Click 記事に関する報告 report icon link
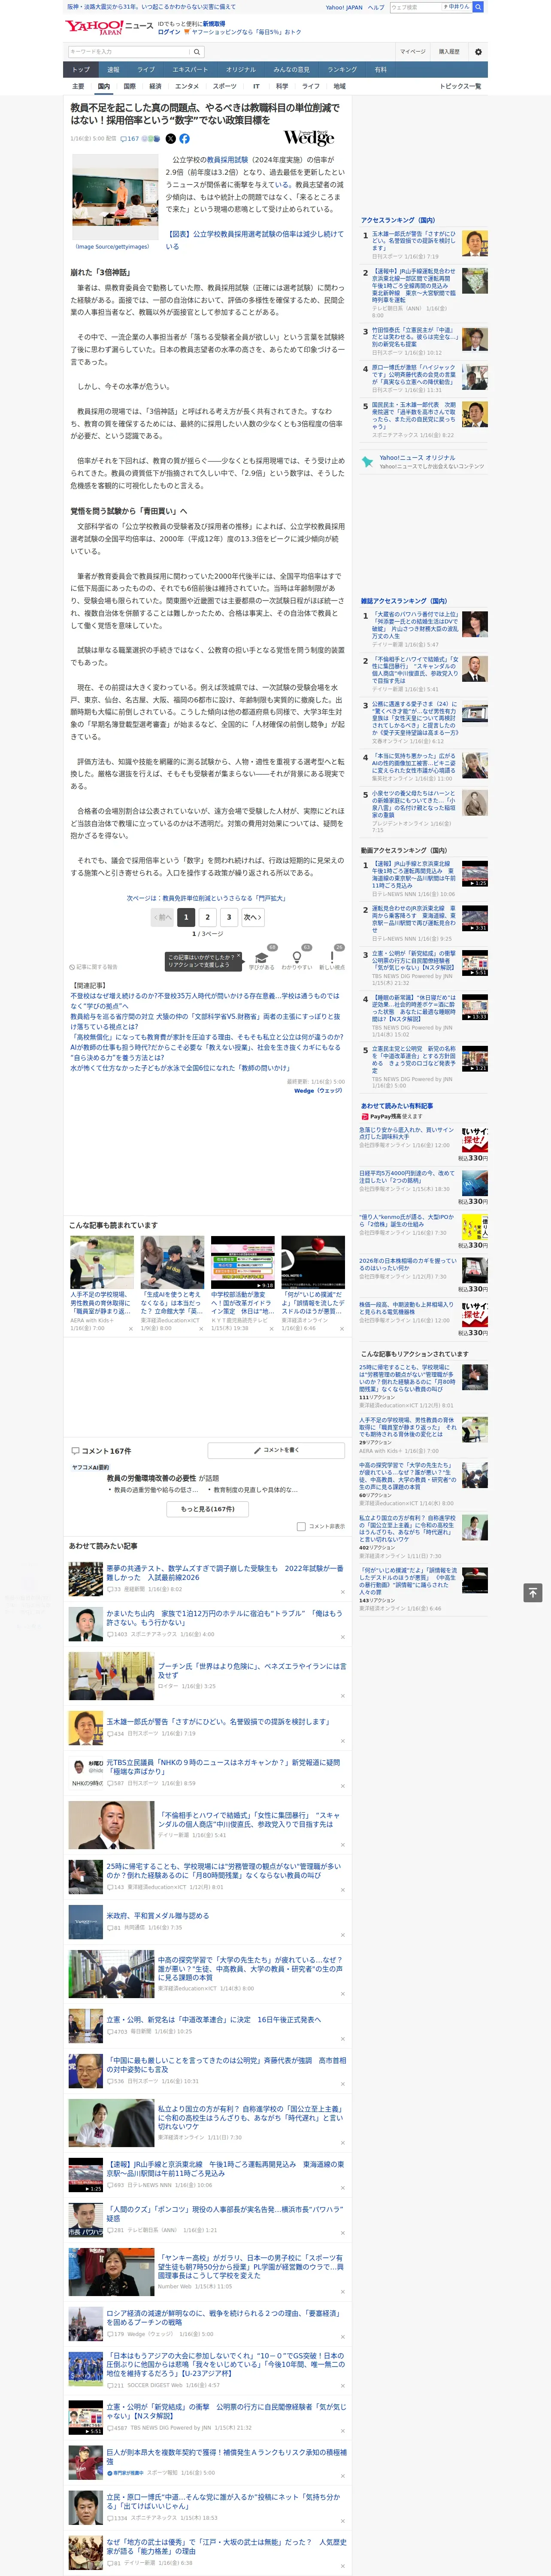The height and width of the screenshot is (2576, 551). 94,967
